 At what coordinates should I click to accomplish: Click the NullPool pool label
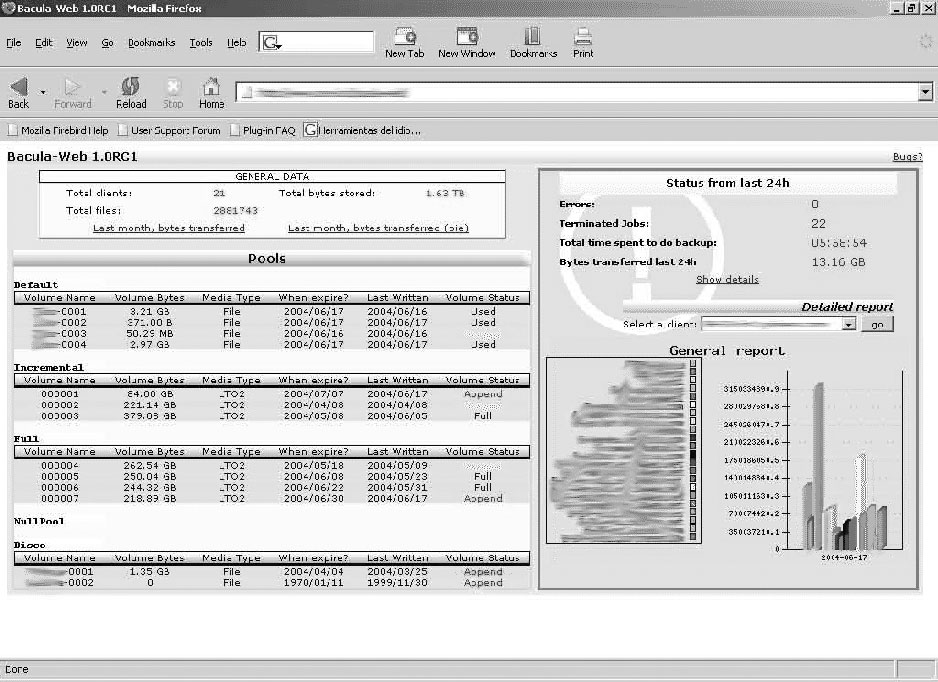pyautogui.click(x=38, y=521)
